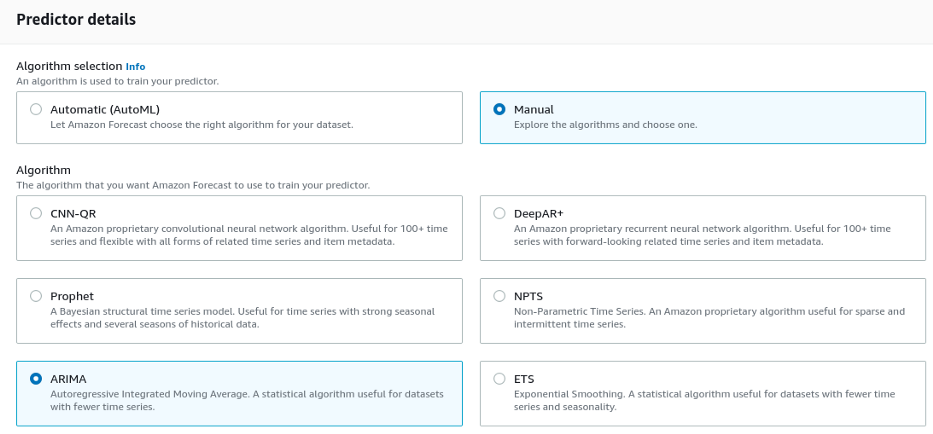Switch to the ETS algorithm radio button
933x434 pixels.
coord(500,379)
